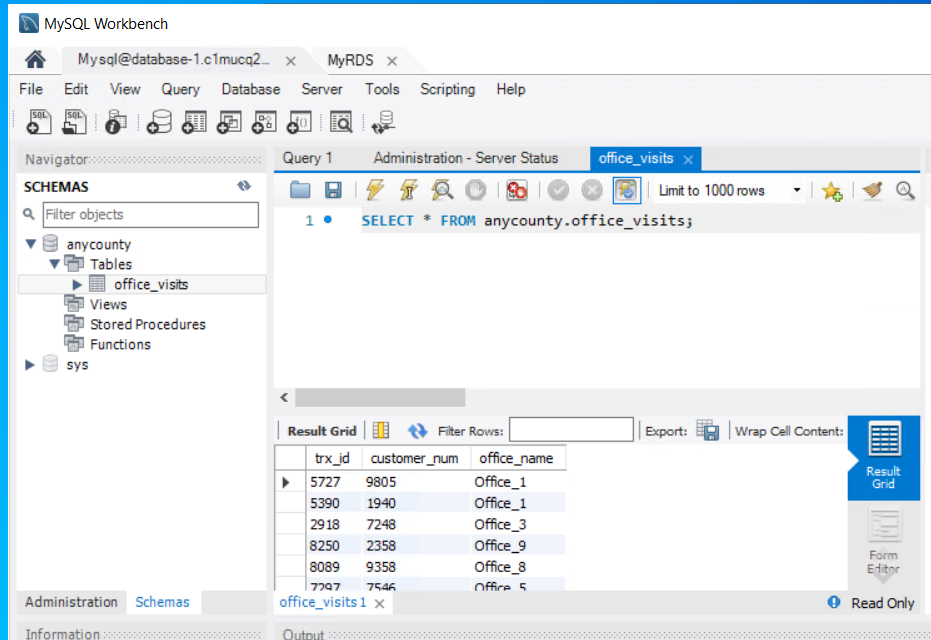Open Administration - Server Status tab

[466, 158]
